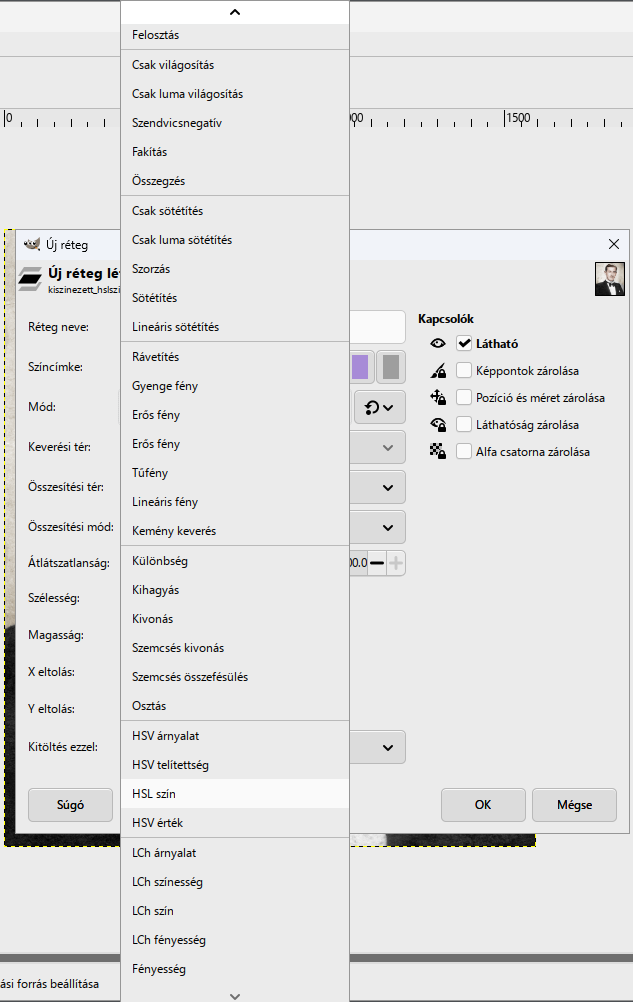Select Gyenge fény blend mode

(235, 386)
